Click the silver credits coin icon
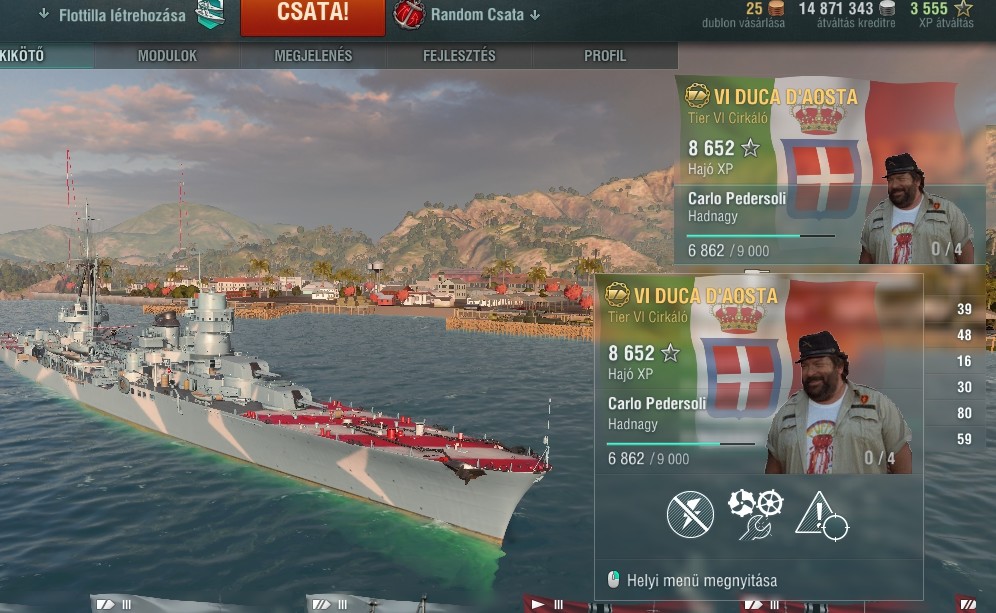The image size is (996, 613). click(x=887, y=8)
